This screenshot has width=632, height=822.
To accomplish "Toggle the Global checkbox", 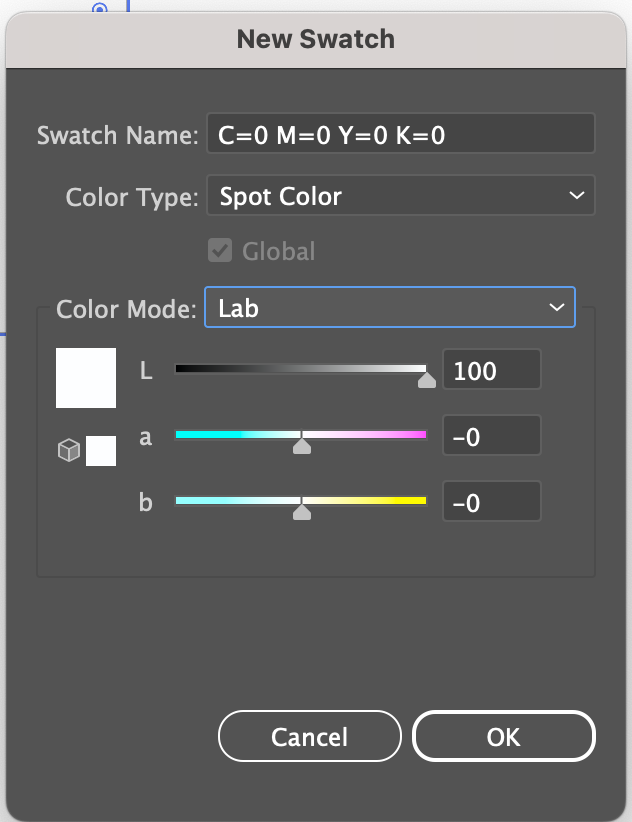I will tap(220, 250).
